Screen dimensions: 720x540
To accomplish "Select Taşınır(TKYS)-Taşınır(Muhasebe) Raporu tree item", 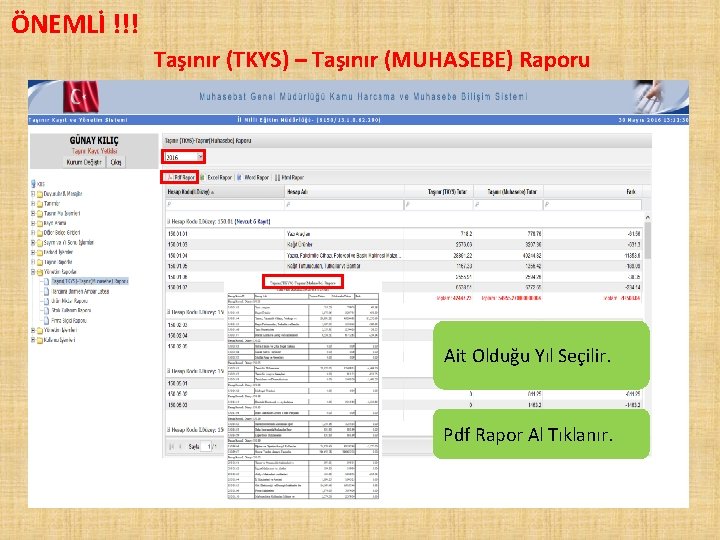I will tap(90, 281).
